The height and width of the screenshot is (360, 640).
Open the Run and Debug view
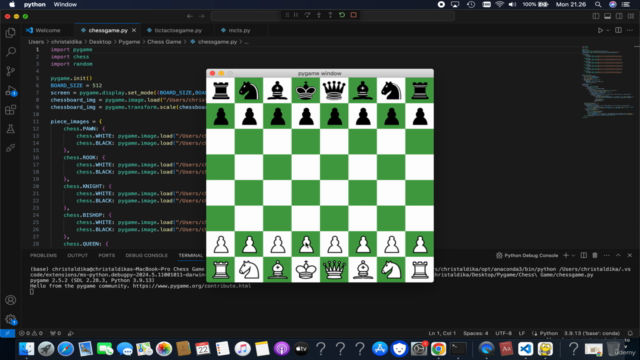click(x=11, y=91)
